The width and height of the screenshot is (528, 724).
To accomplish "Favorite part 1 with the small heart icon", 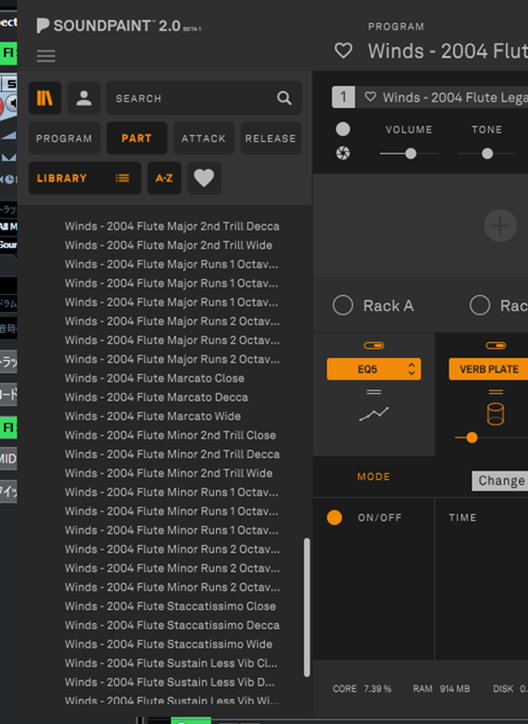I will point(370,97).
